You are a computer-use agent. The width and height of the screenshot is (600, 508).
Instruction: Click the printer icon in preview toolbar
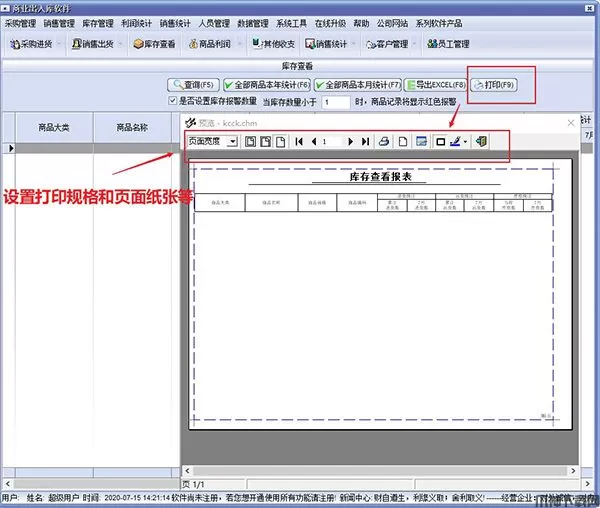point(384,142)
